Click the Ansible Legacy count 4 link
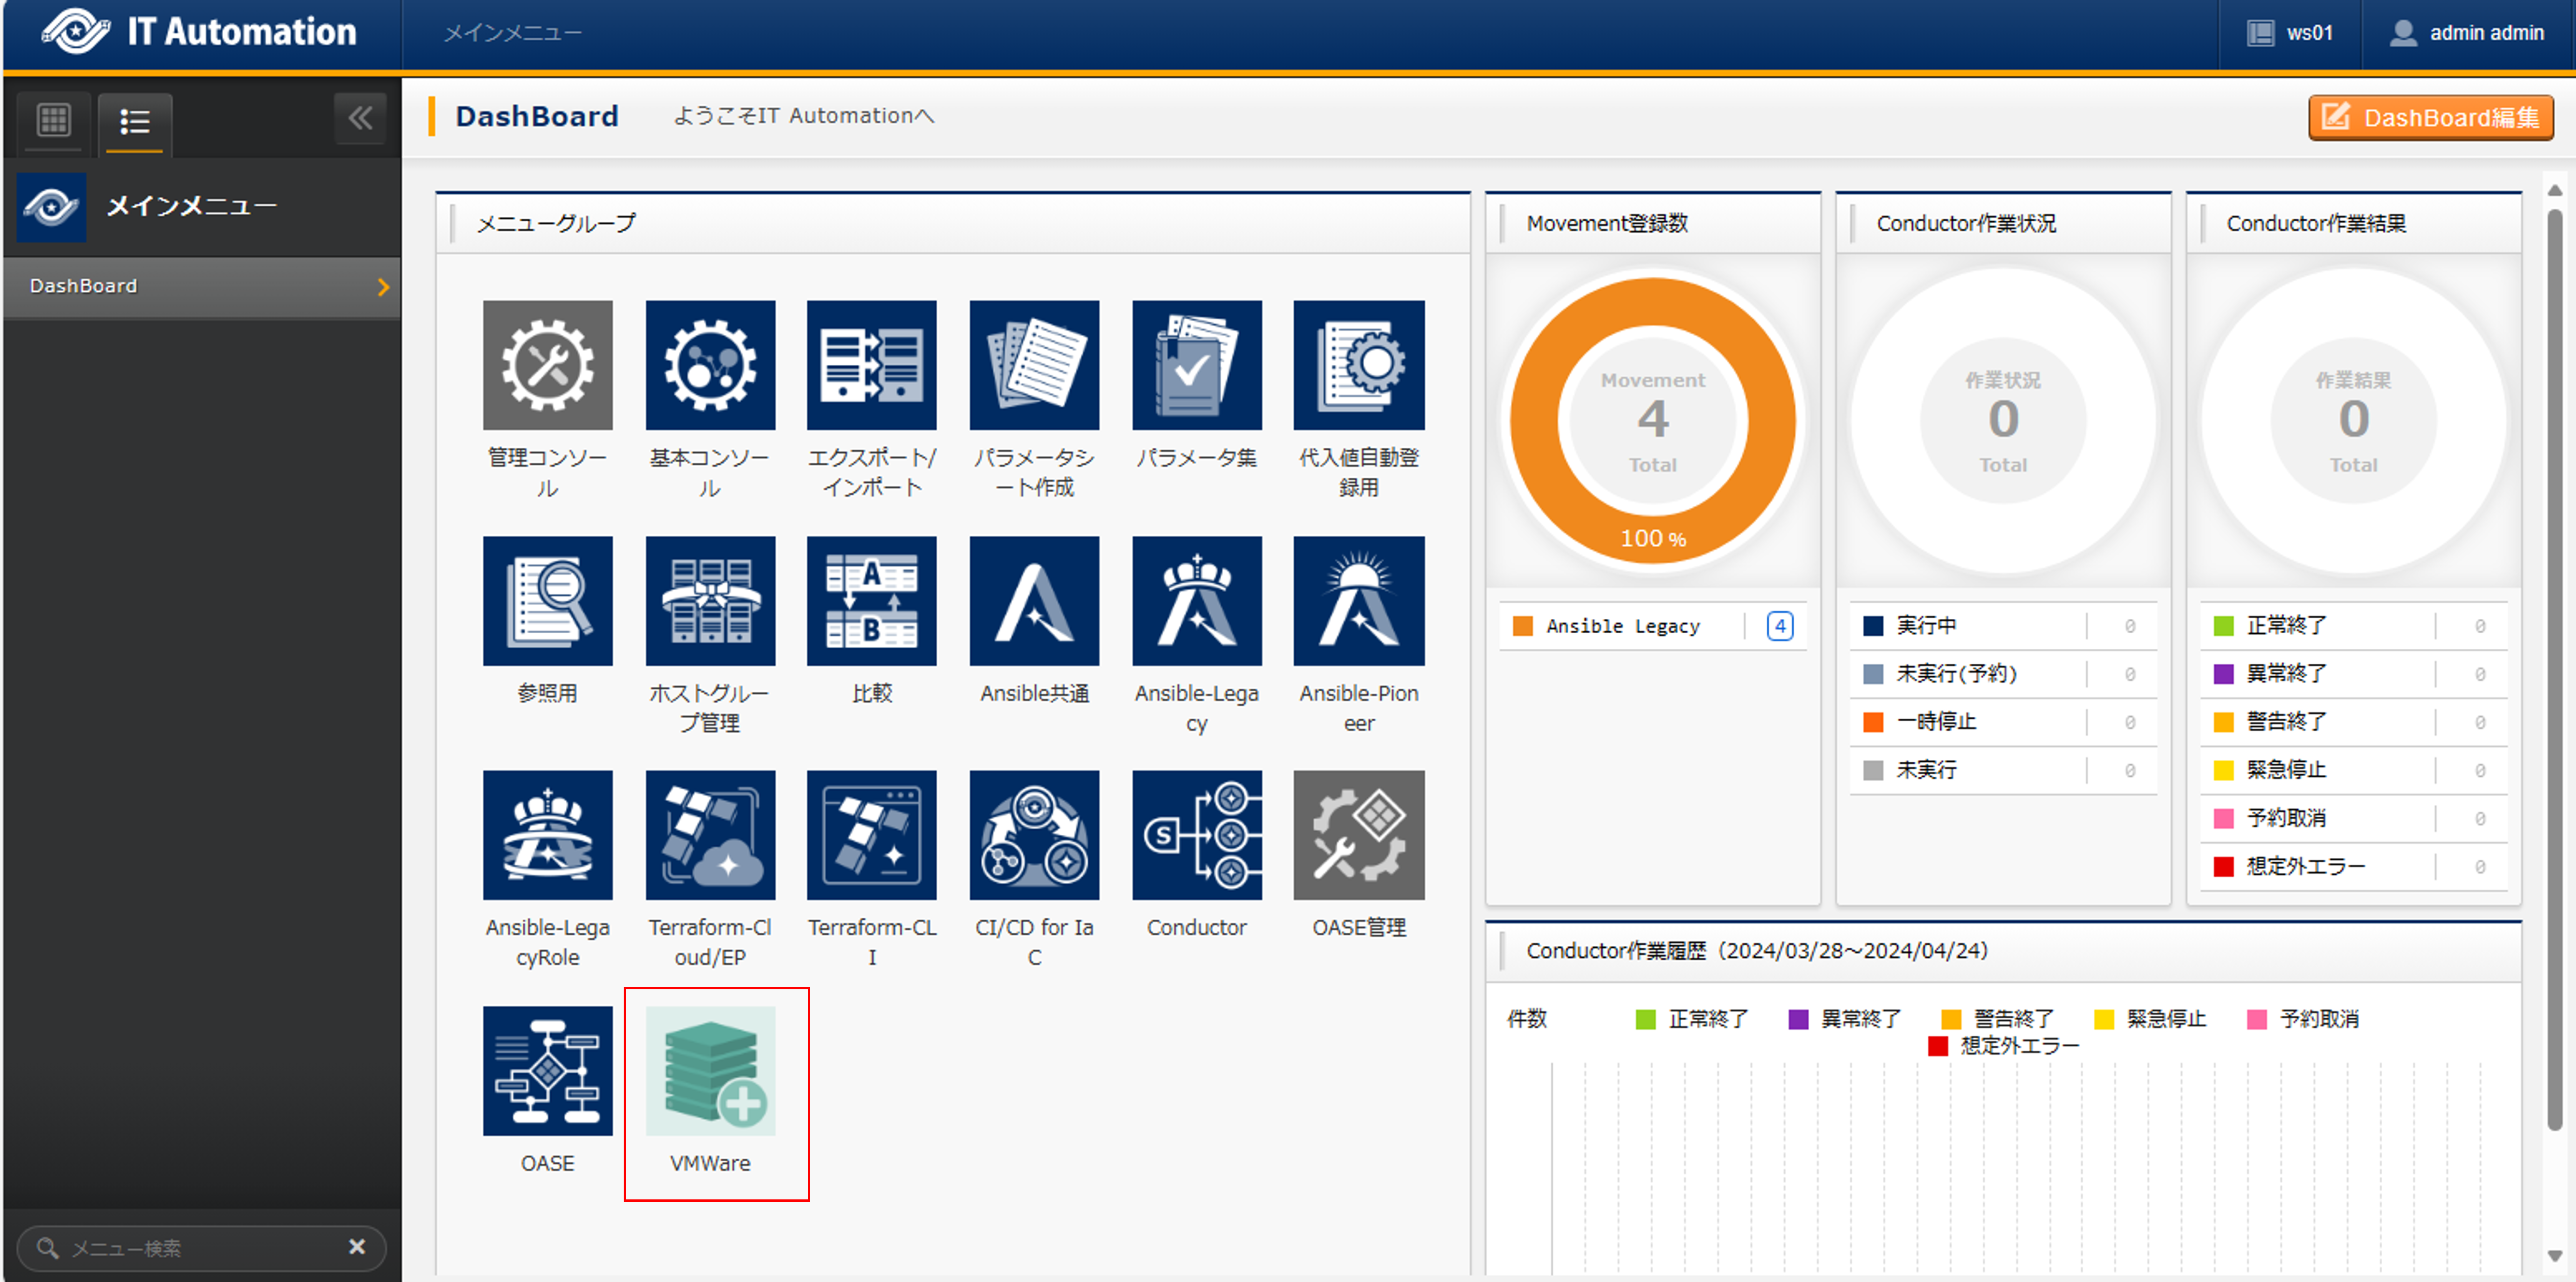 (1779, 626)
